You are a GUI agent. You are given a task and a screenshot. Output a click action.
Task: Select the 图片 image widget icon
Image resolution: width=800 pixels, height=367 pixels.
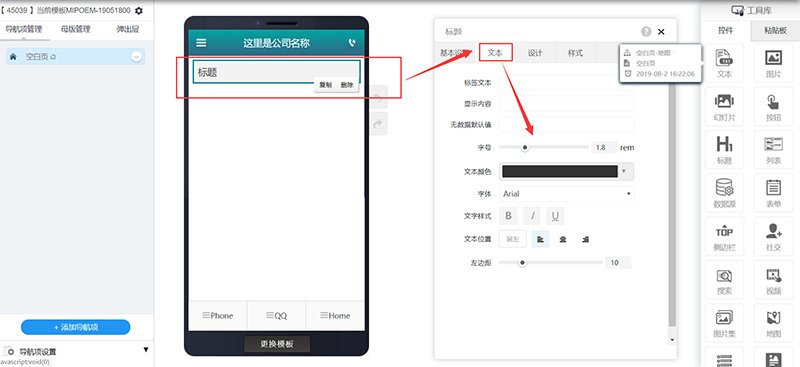click(773, 63)
